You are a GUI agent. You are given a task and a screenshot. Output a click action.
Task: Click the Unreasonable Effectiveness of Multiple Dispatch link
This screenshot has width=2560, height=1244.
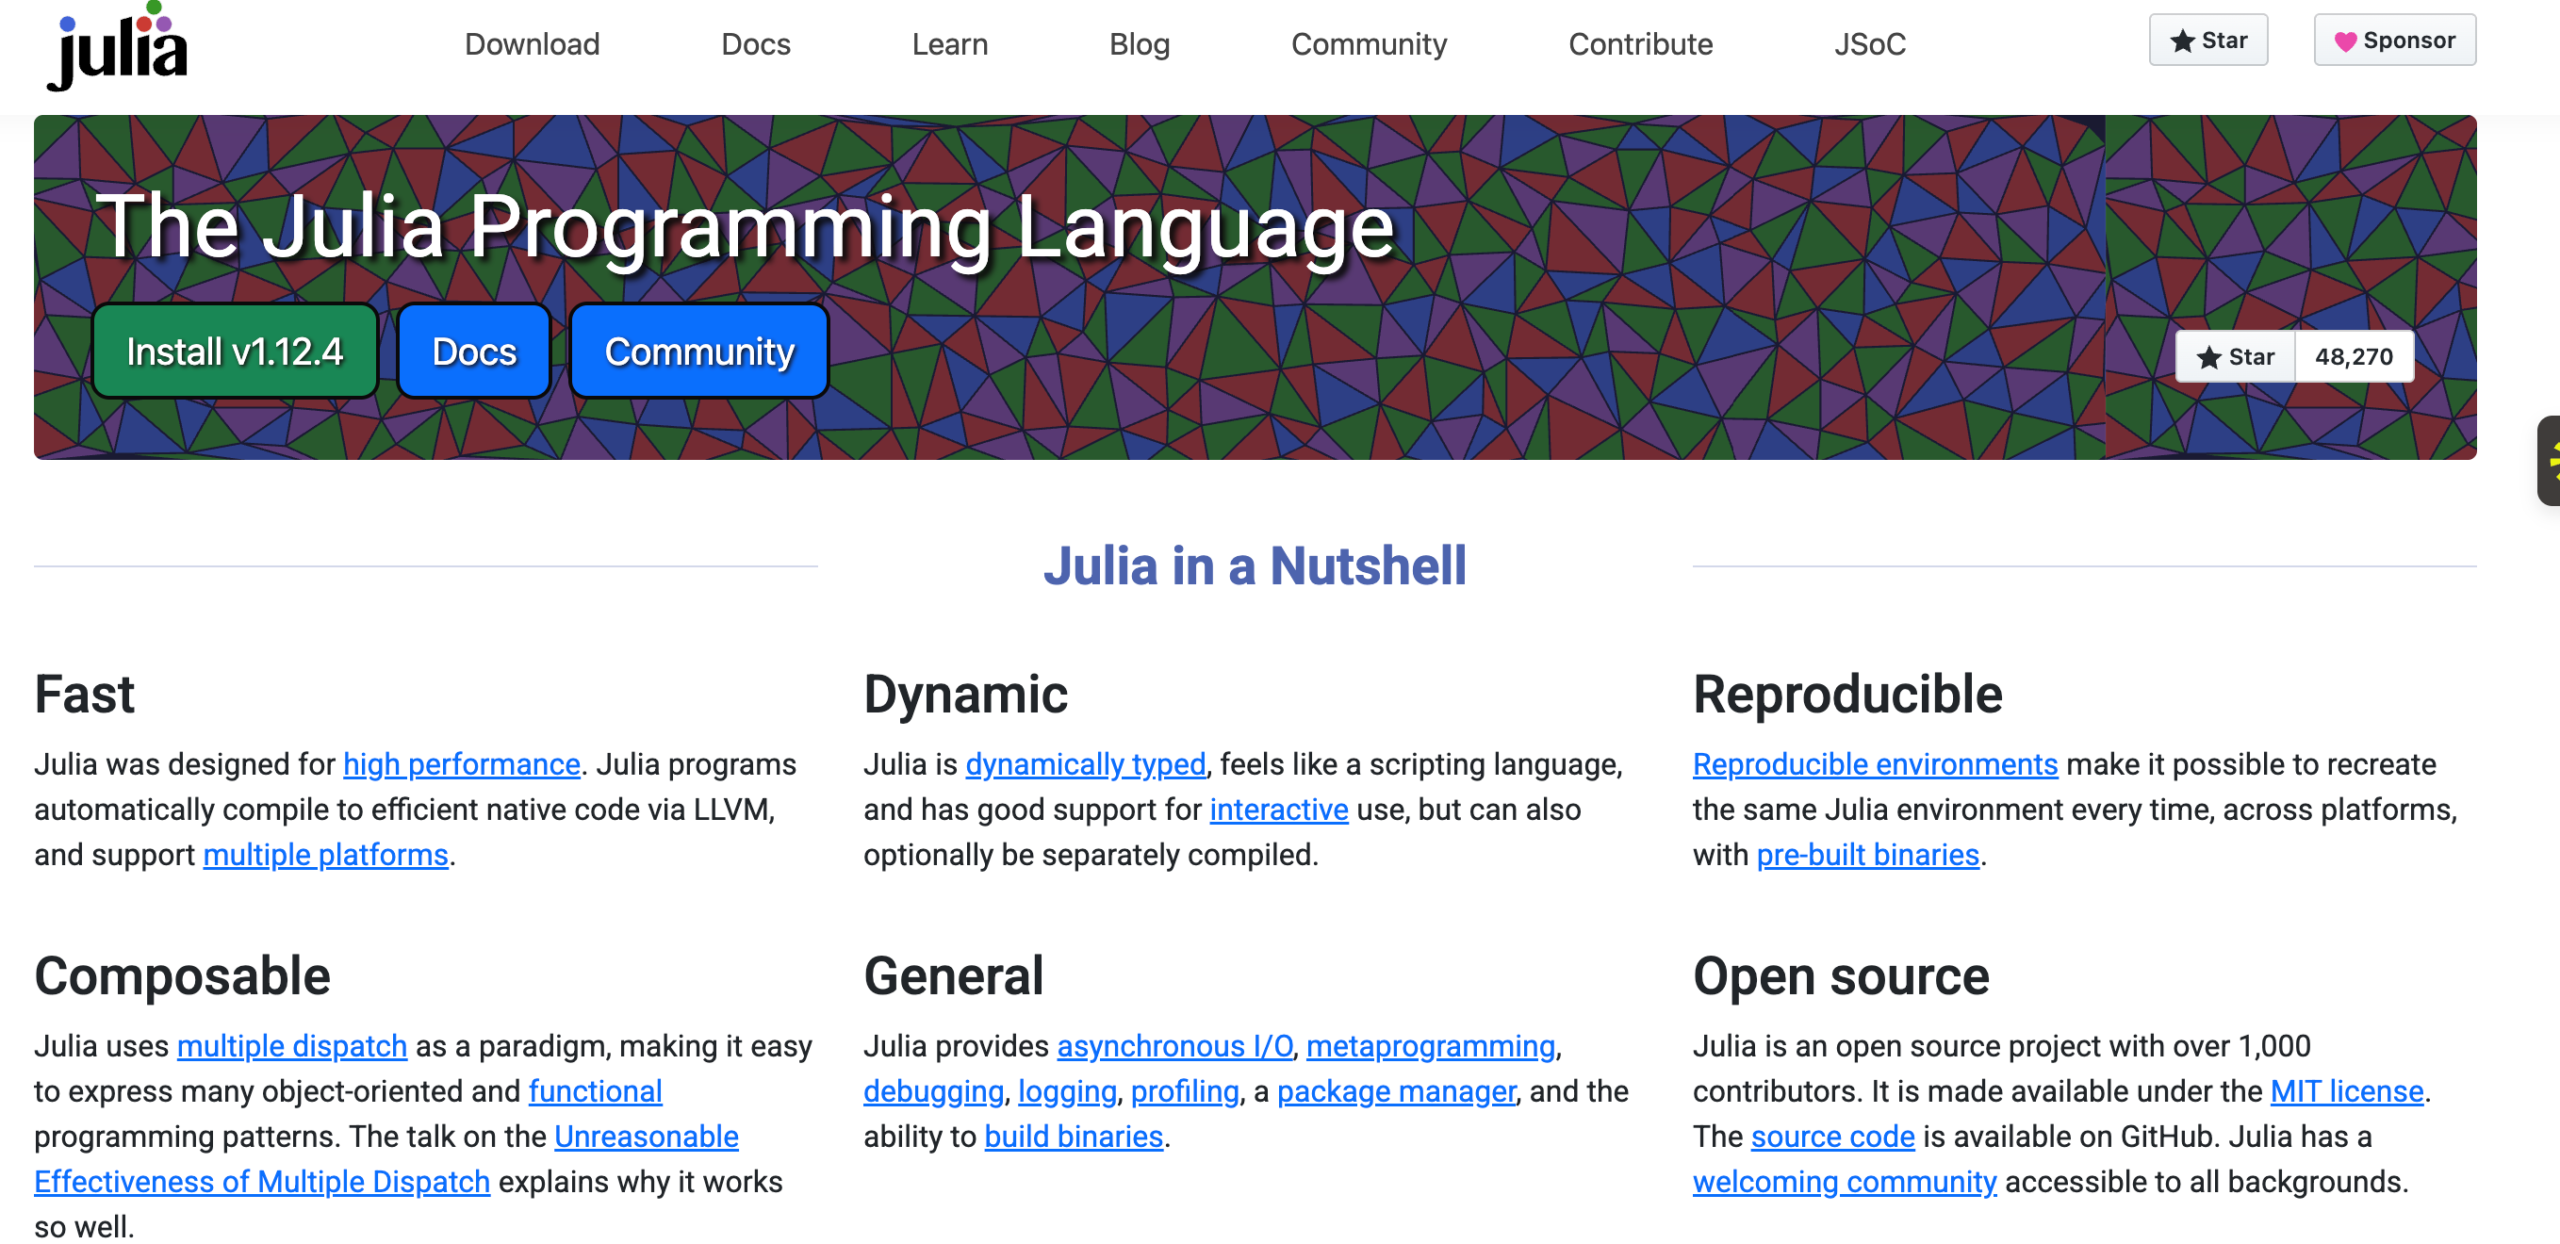tap(262, 1181)
